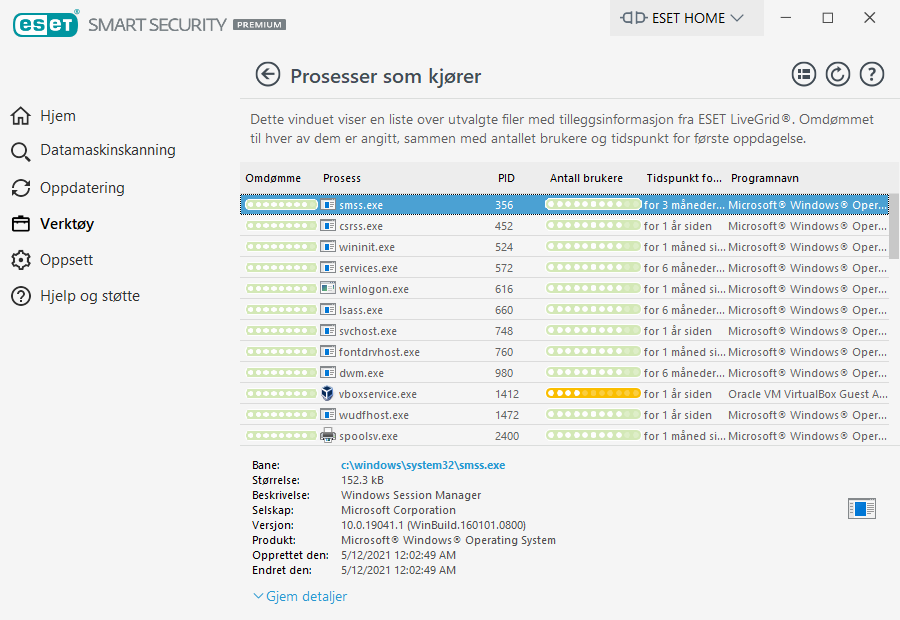Click the fontdrvhost.exe process icon
This screenshot has width=900, height=620.
[x=328, y=352]
